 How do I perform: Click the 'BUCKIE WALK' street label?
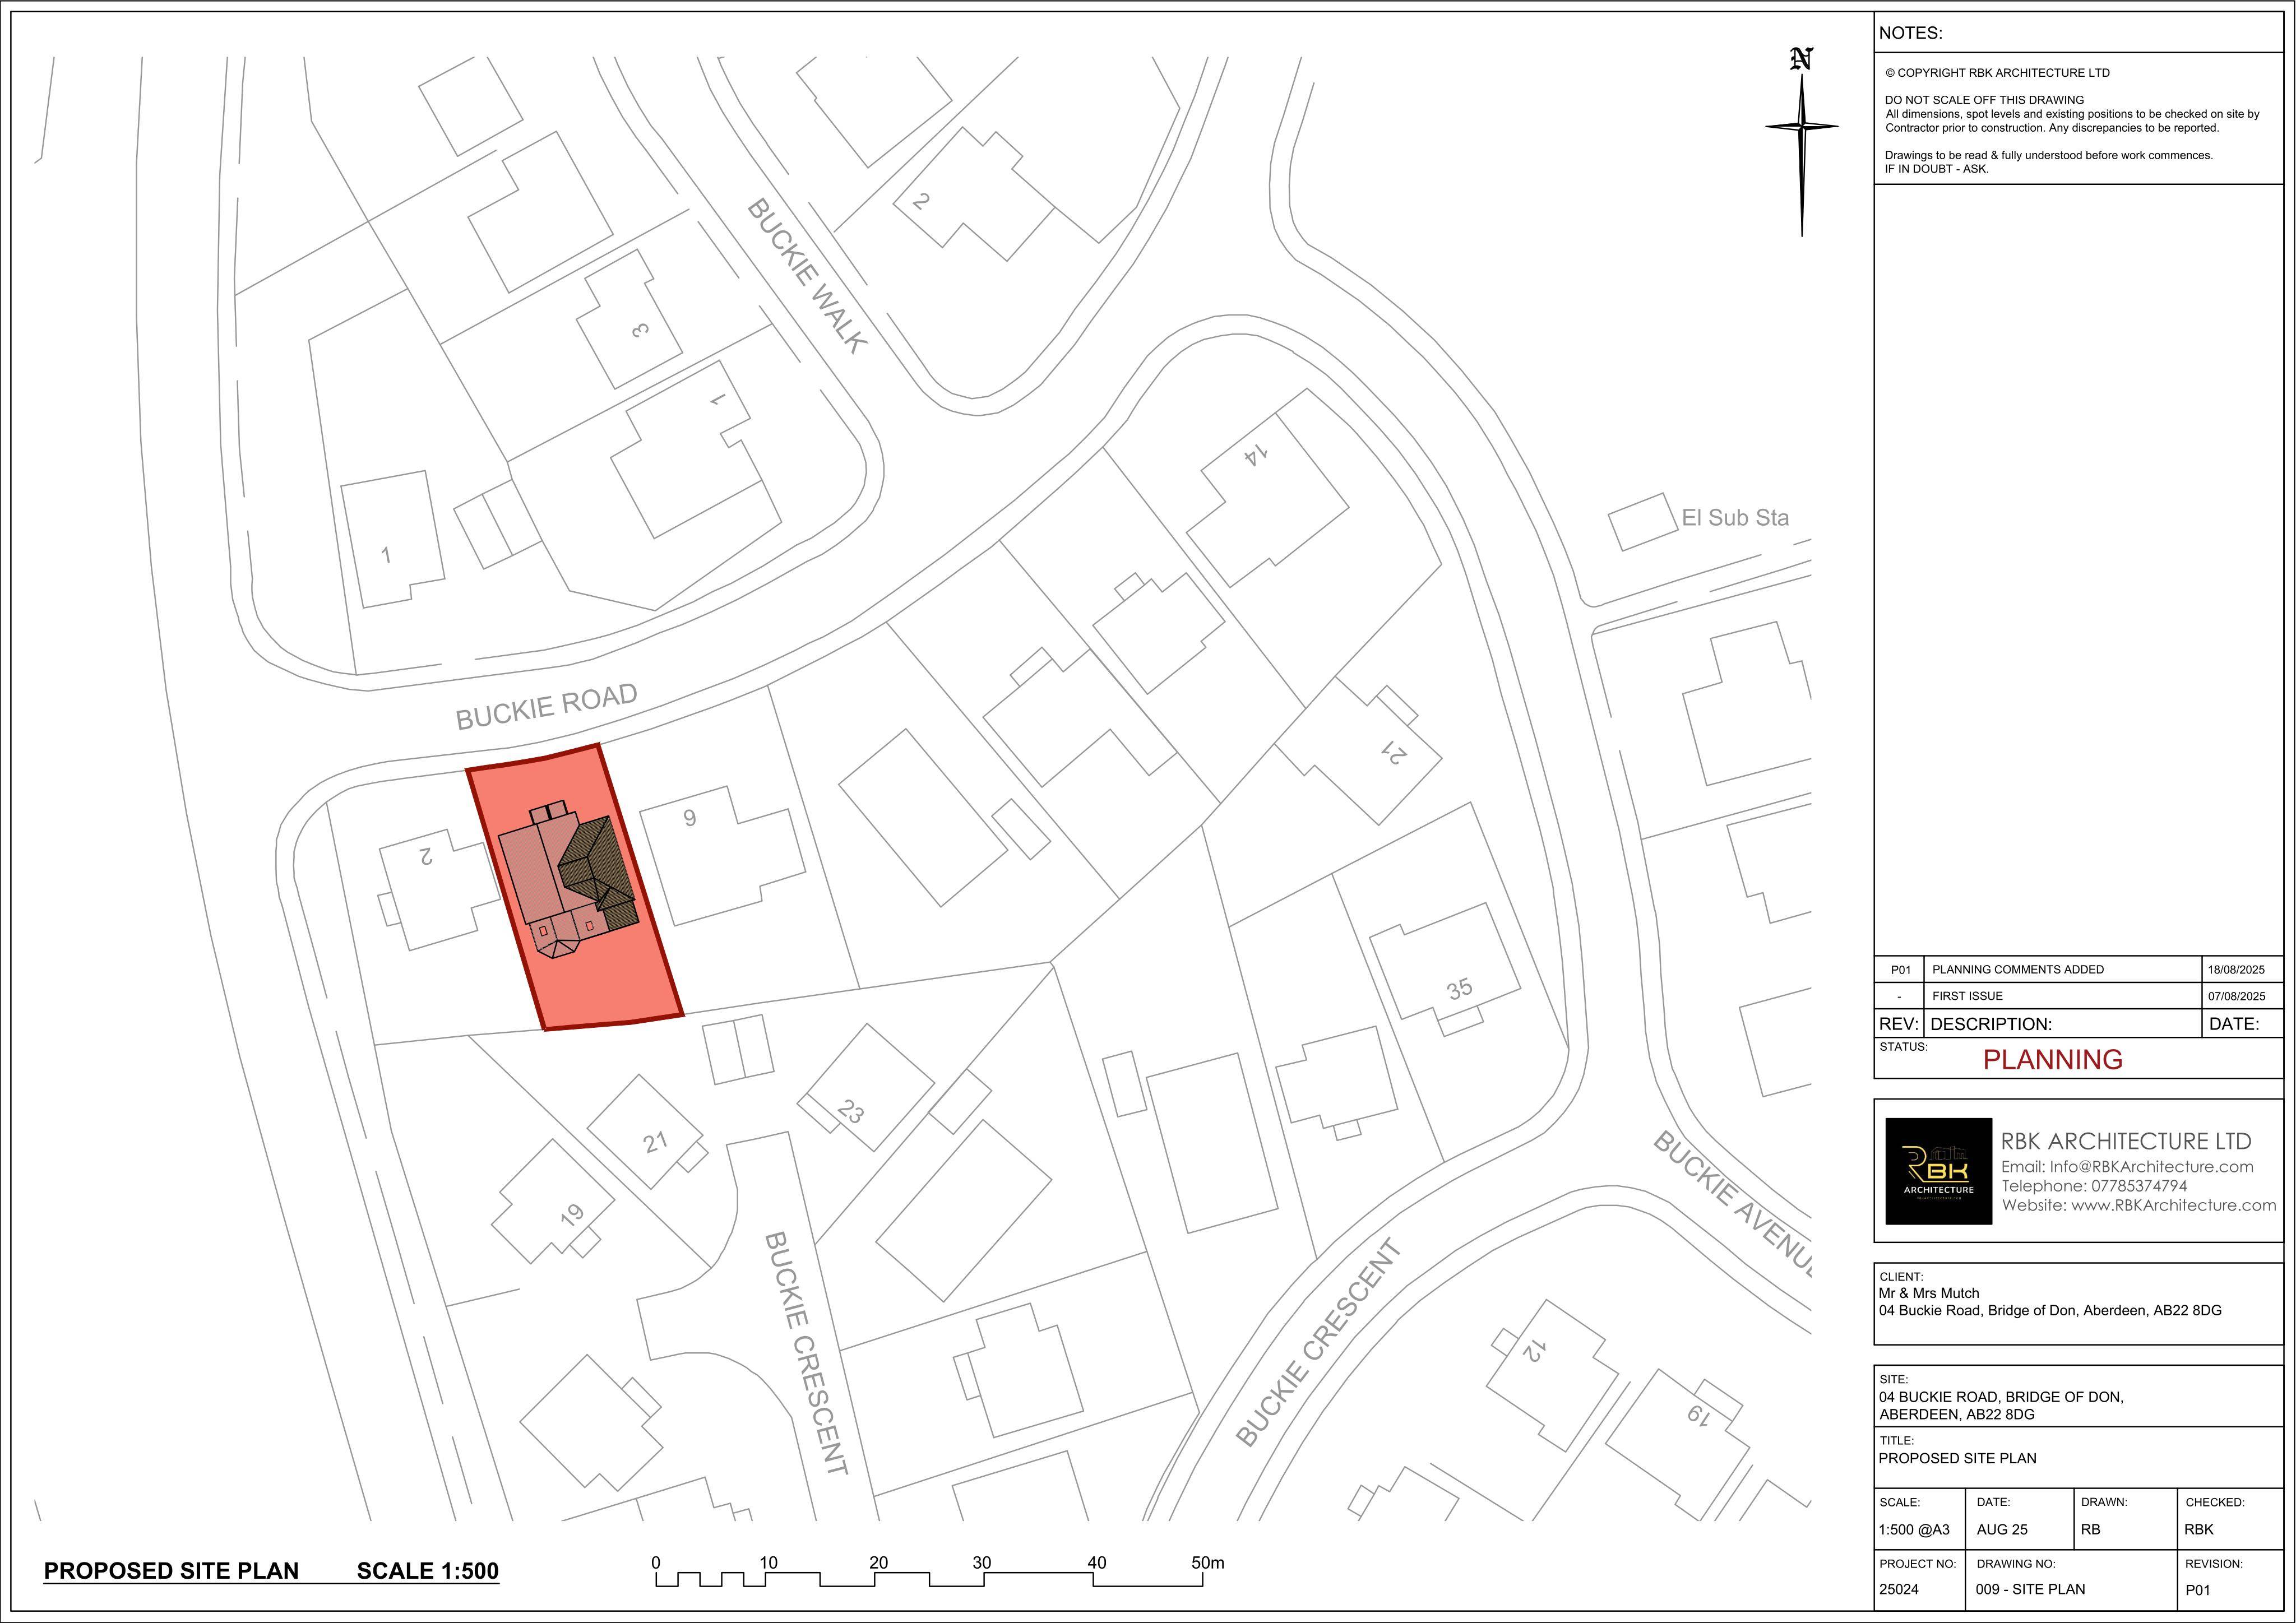pos(807,275)
